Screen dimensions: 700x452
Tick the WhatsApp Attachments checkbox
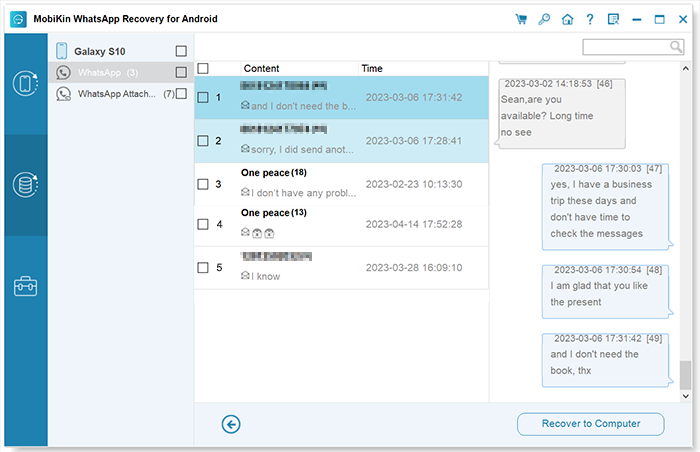[x=181, y=94]
